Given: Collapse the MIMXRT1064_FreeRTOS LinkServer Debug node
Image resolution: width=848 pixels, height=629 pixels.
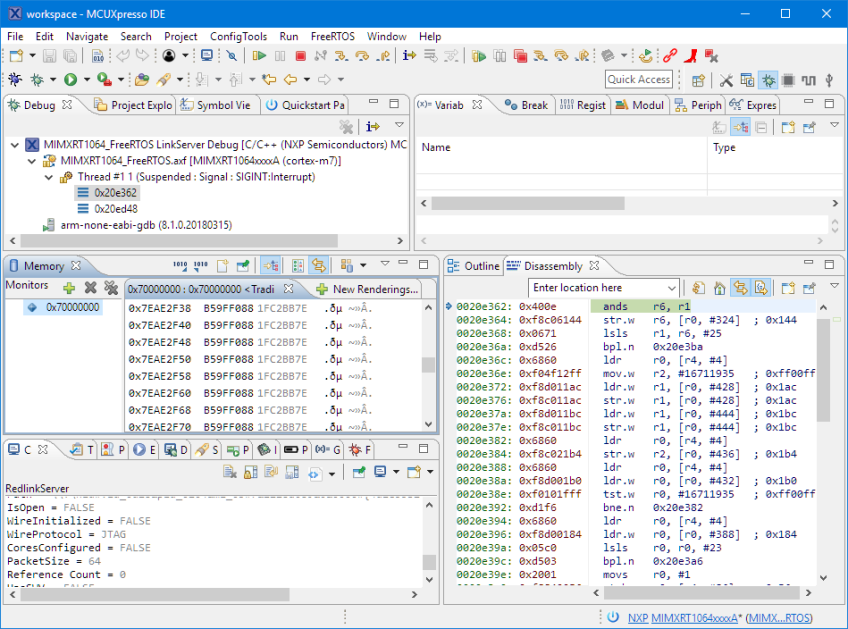Looking at the screenshot, I should pos(15,145).
